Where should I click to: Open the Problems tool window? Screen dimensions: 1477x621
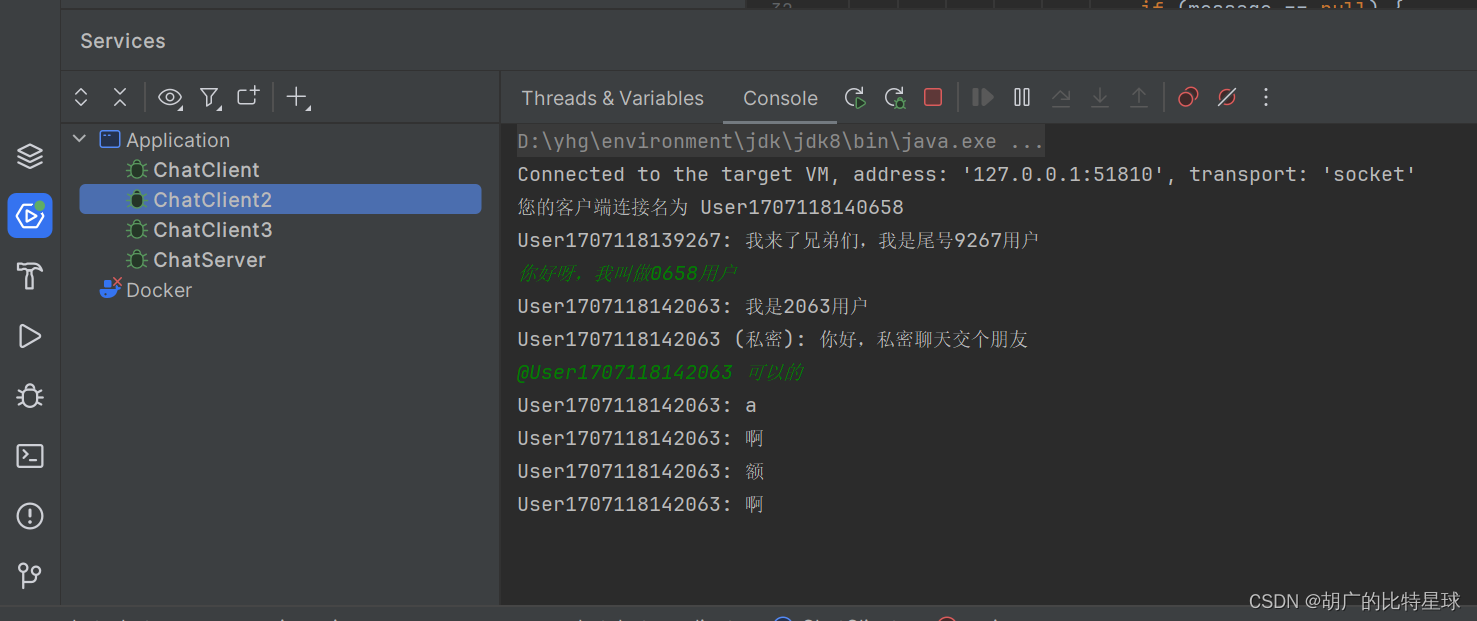[30, 516]
